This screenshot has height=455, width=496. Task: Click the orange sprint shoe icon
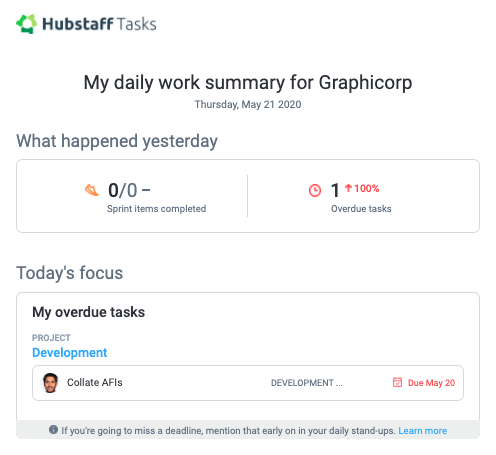point(91,190)
